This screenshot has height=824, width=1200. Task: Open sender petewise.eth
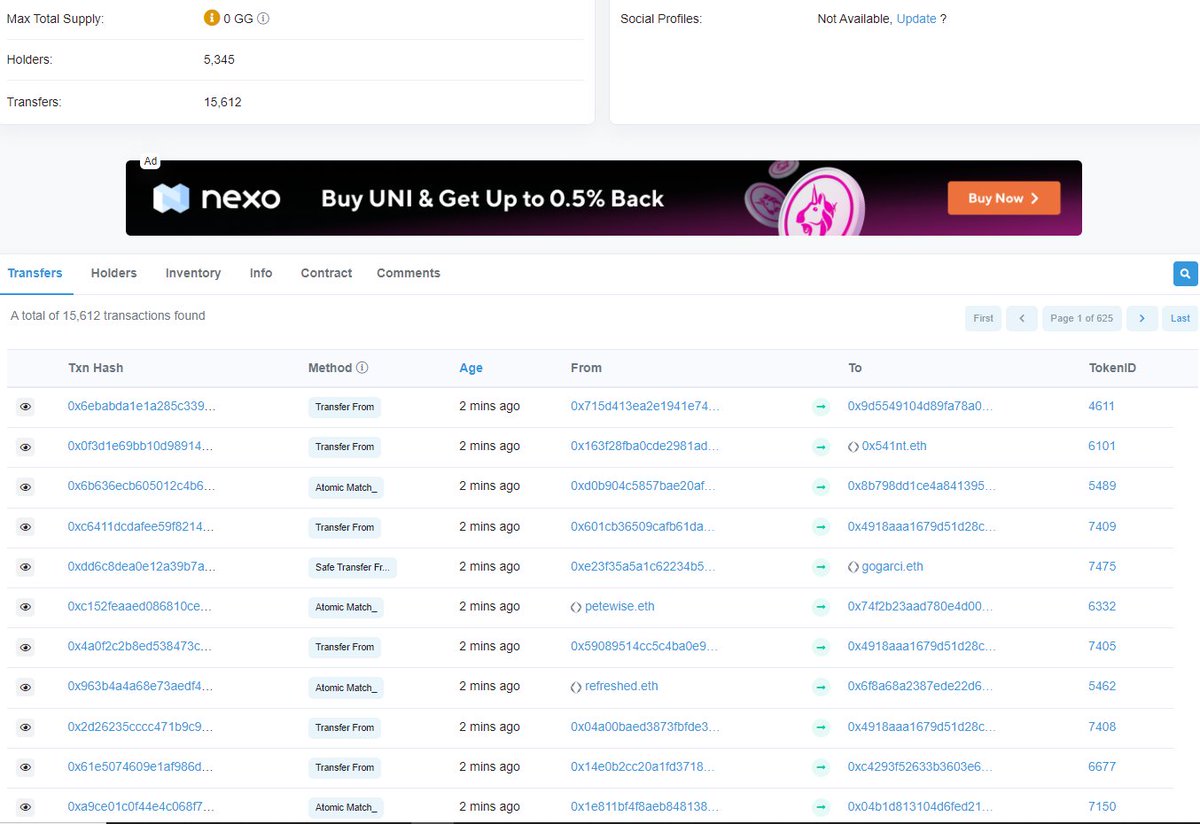click(x=620, y=607)
